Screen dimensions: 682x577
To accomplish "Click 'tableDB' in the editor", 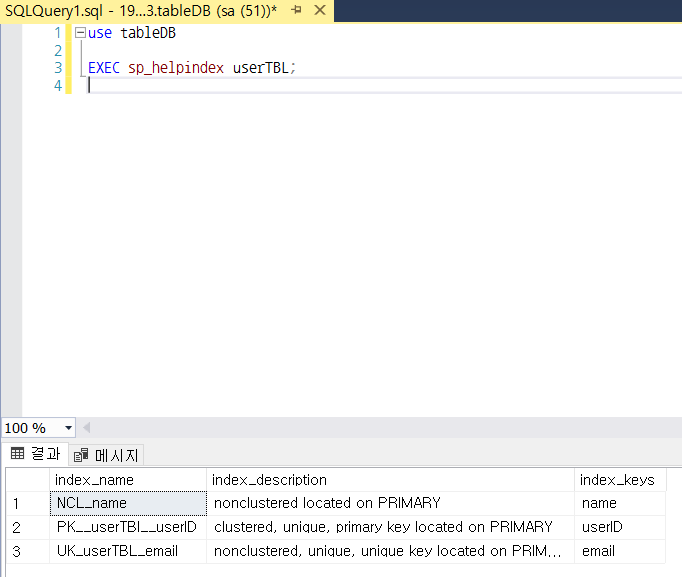I will pos(148,33).
